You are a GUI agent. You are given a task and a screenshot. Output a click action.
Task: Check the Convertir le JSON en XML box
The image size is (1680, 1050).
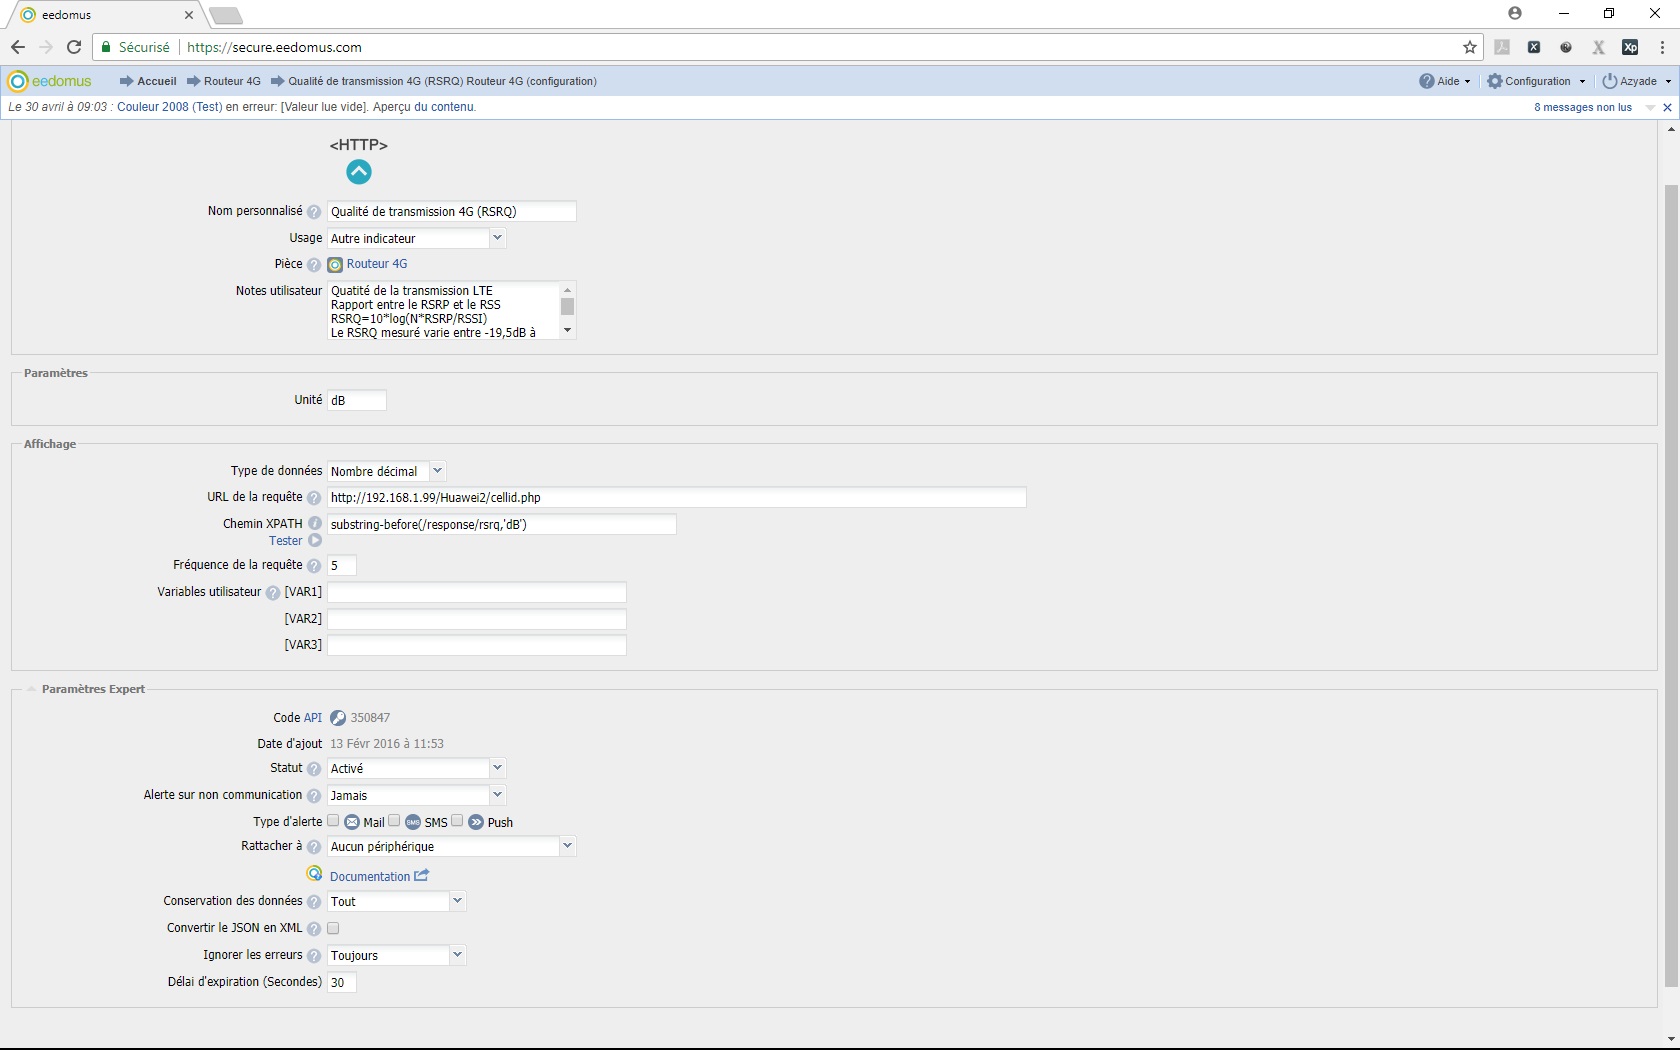pyautogui.click(x=334, y=928)
